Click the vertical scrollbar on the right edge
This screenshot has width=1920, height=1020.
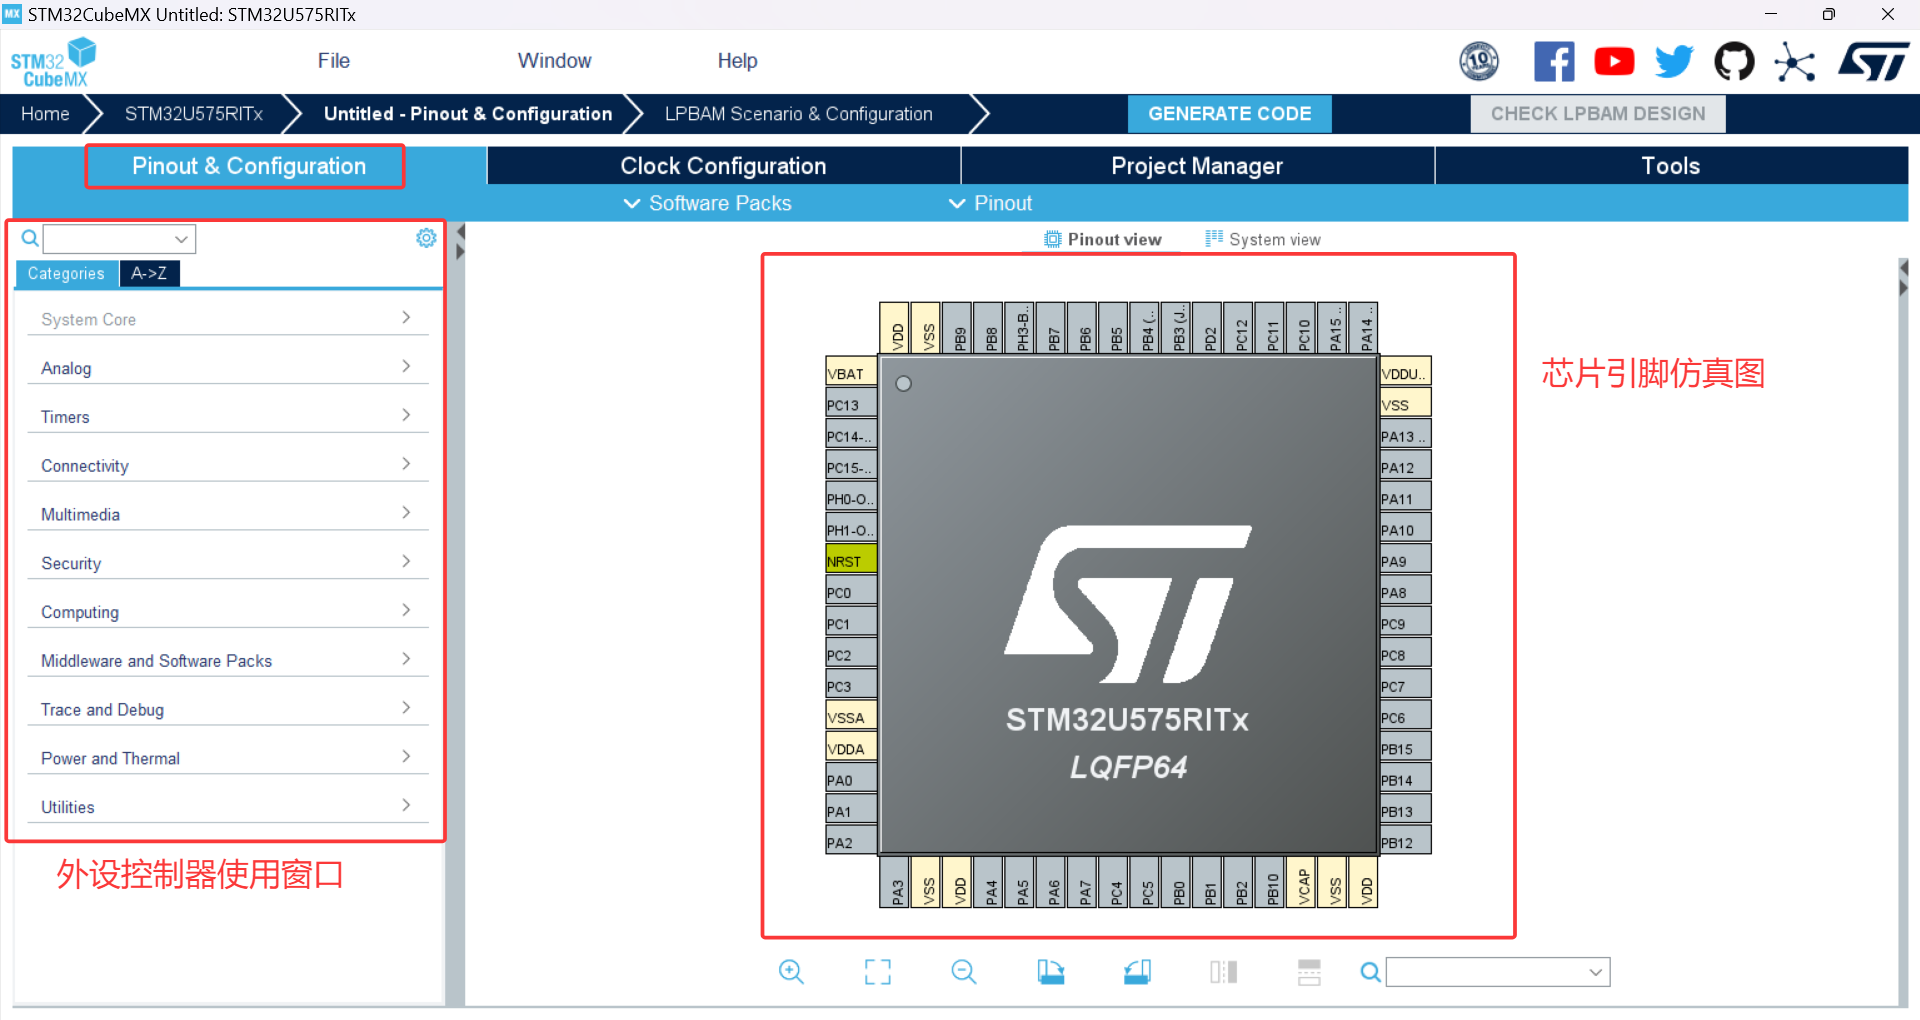point(1903,630)
